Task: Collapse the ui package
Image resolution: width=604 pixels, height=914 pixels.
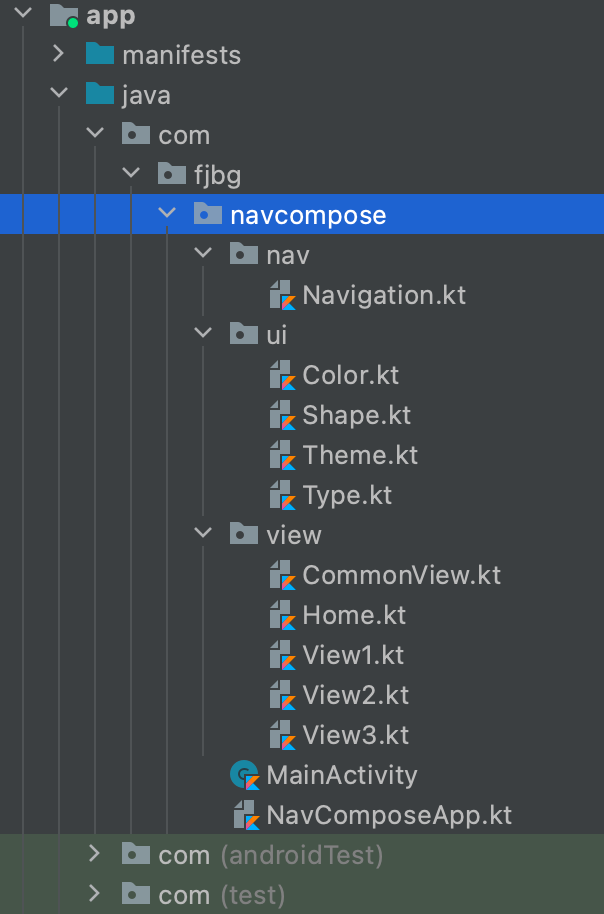Action: [204, 334]
